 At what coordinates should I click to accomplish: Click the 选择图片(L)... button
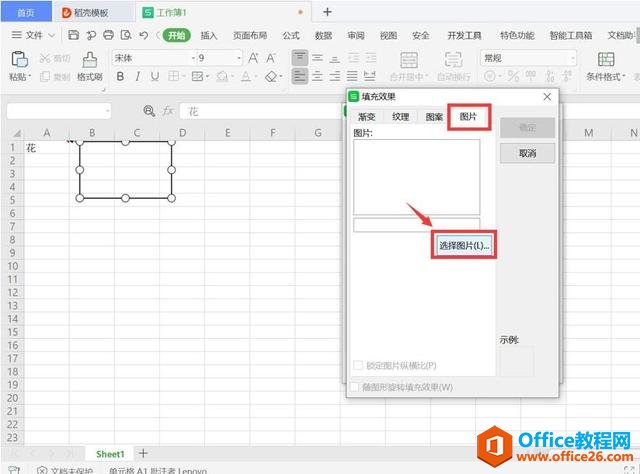(x=464, y=245)
